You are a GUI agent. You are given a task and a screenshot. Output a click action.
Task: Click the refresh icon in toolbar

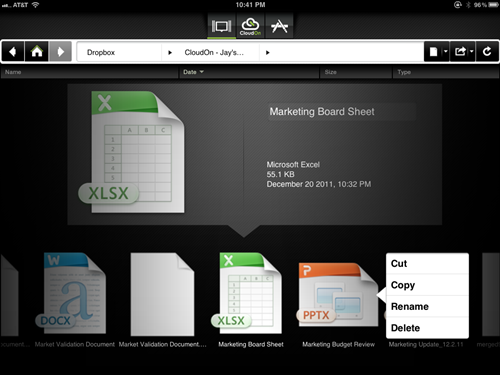487,51
